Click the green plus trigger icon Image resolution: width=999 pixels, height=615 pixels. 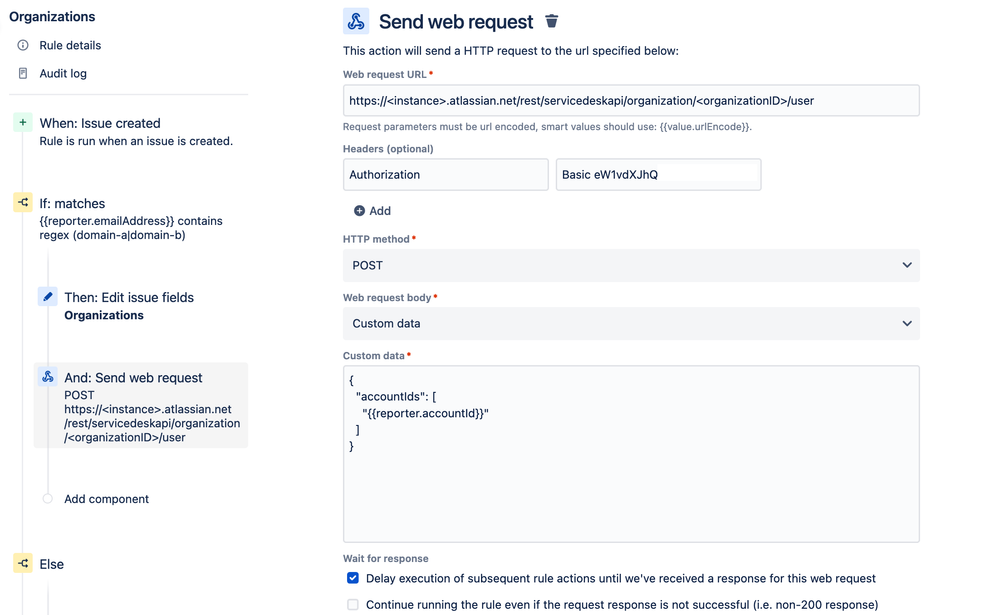coord(23,122)
